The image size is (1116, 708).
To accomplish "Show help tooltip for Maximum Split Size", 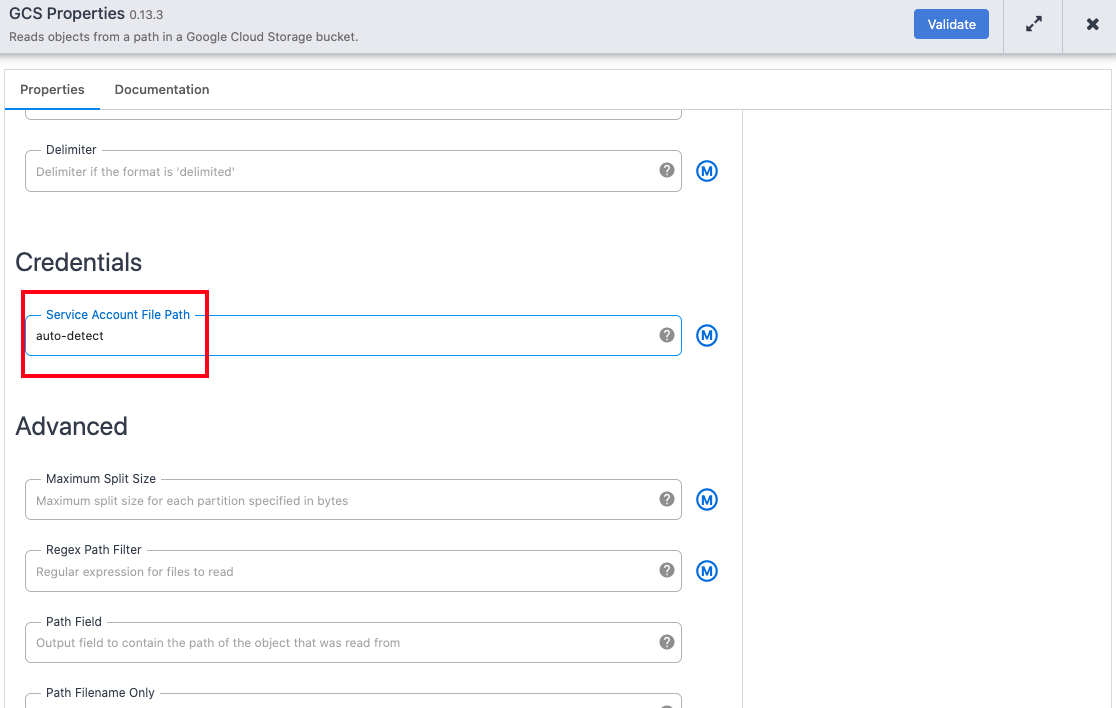I will [667, 499].
